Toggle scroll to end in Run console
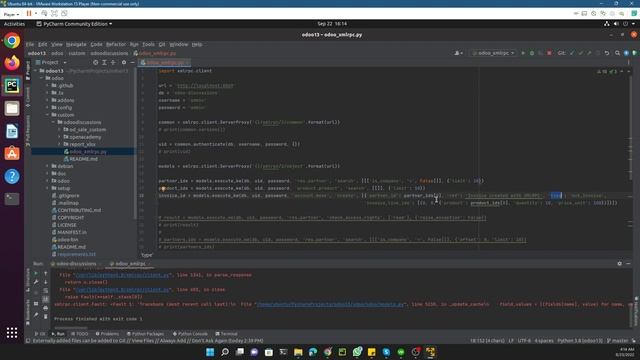 [45, 299]
